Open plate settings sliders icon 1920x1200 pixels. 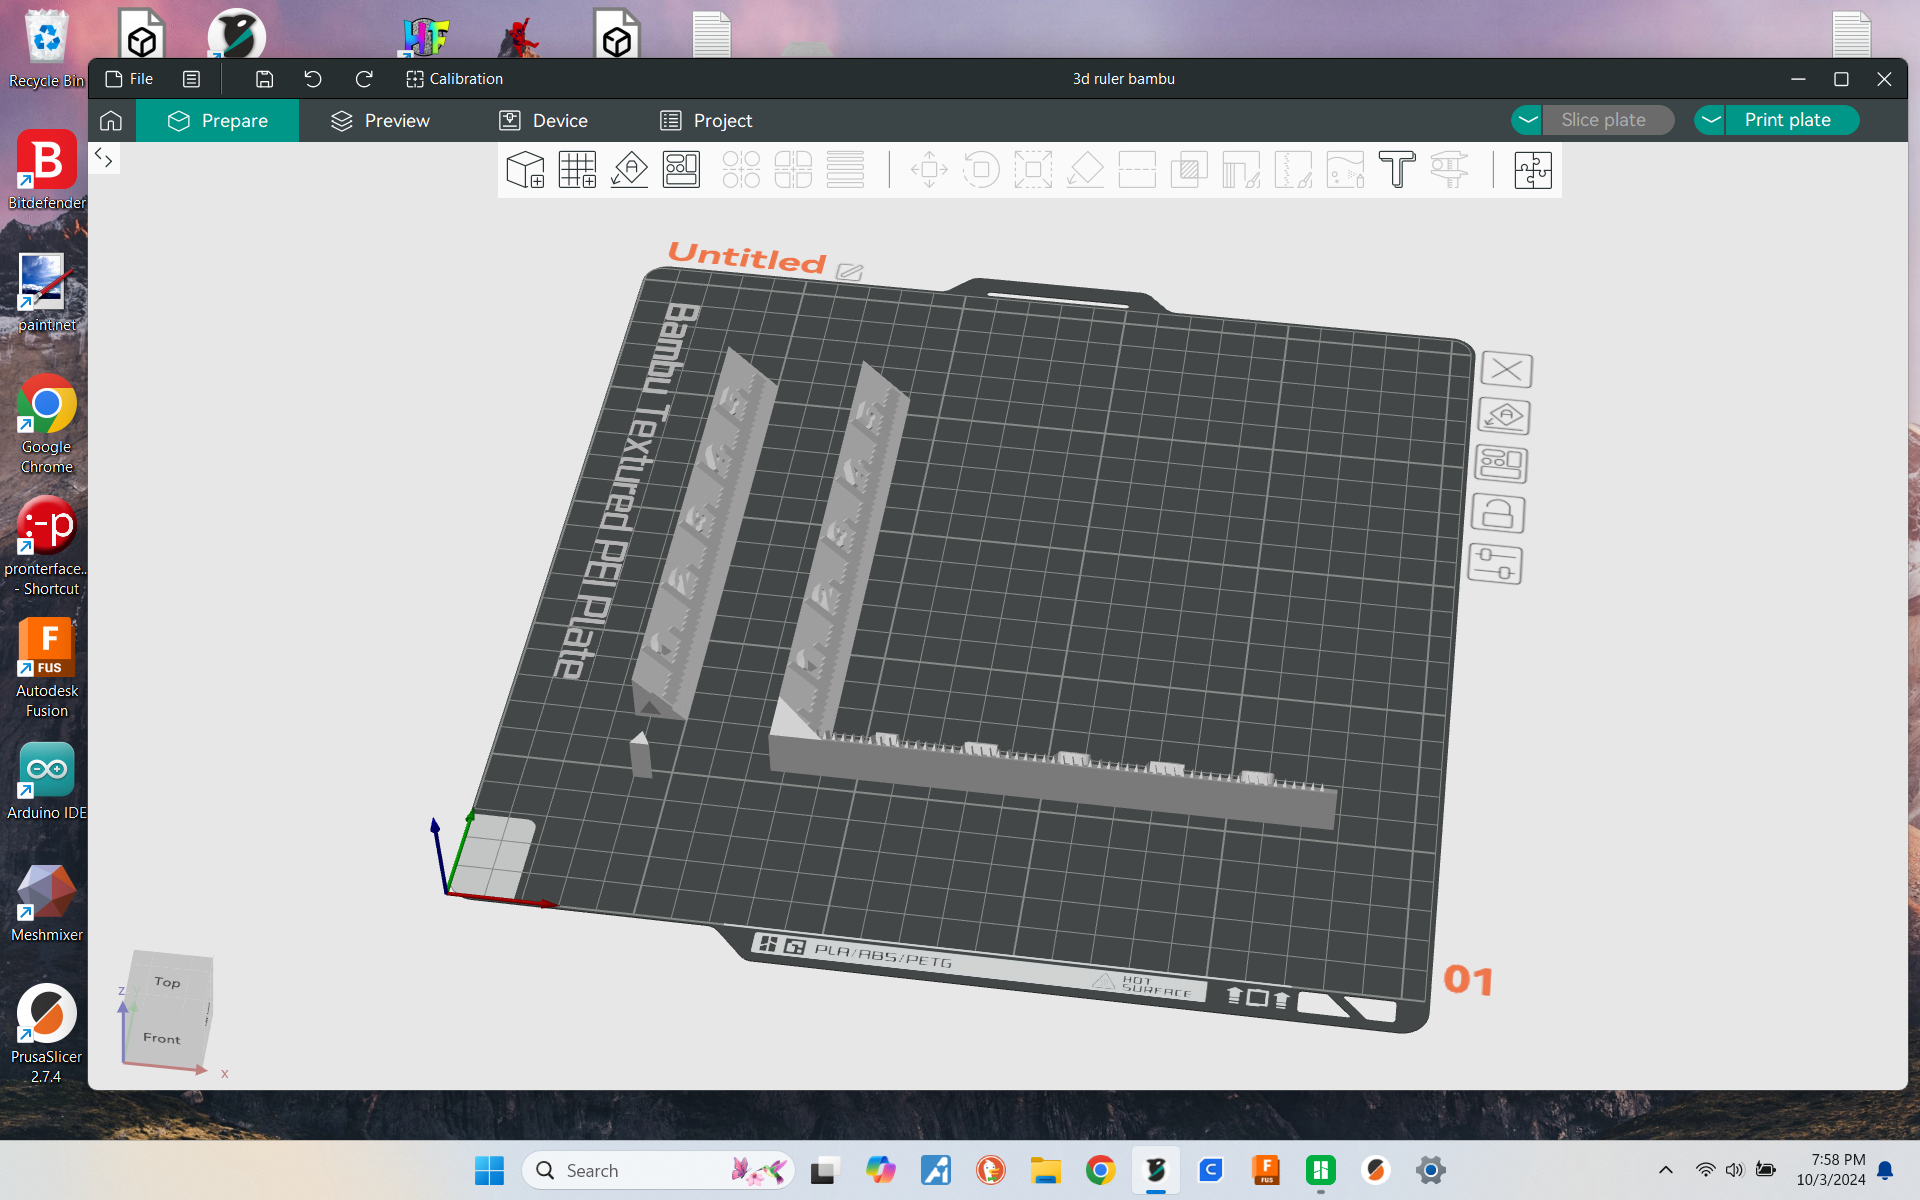pos(1495,565)
